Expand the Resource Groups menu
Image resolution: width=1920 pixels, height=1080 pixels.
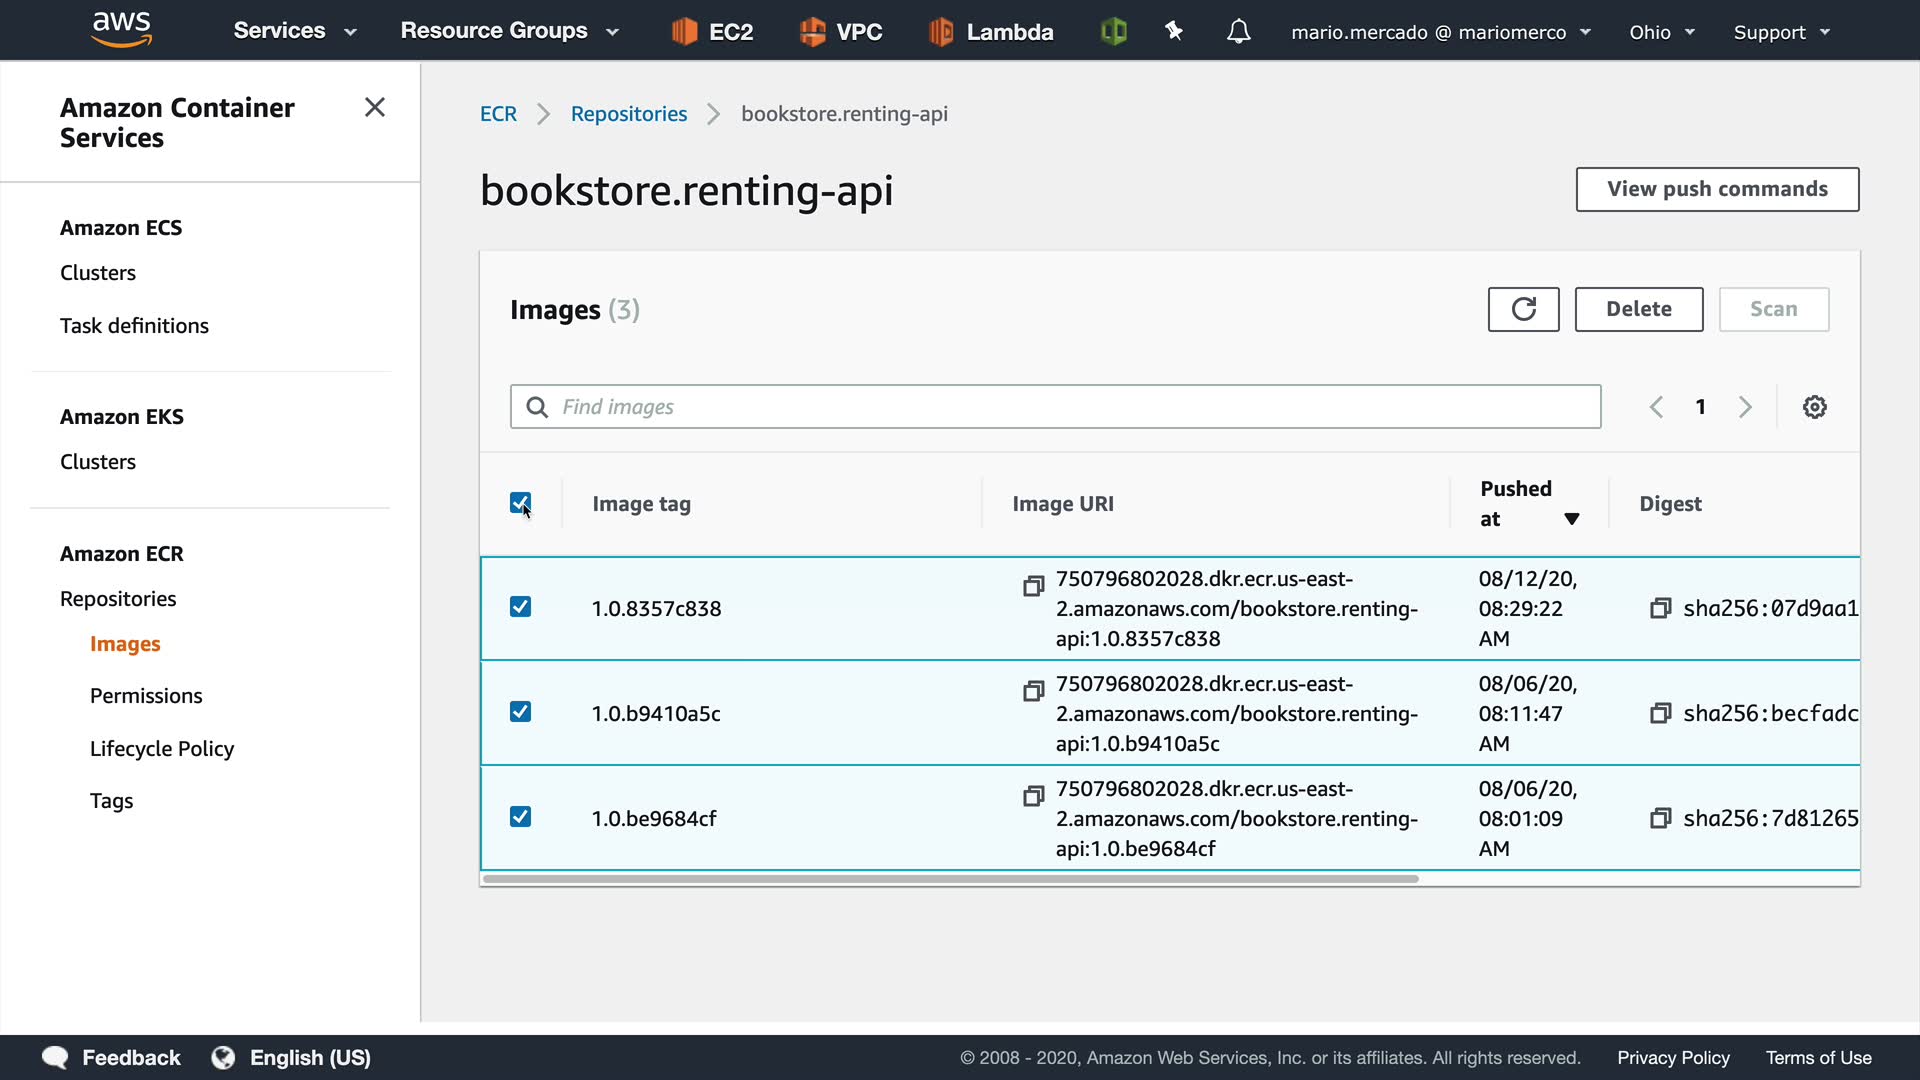[509, 31]
